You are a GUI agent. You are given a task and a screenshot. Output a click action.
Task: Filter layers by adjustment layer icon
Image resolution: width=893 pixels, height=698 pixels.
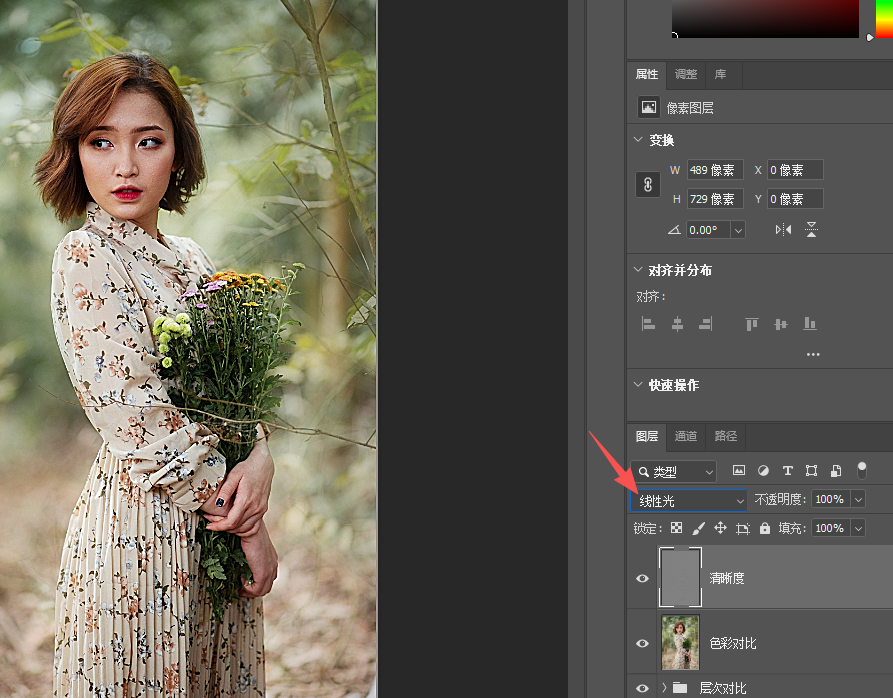[x=763, y=470]
